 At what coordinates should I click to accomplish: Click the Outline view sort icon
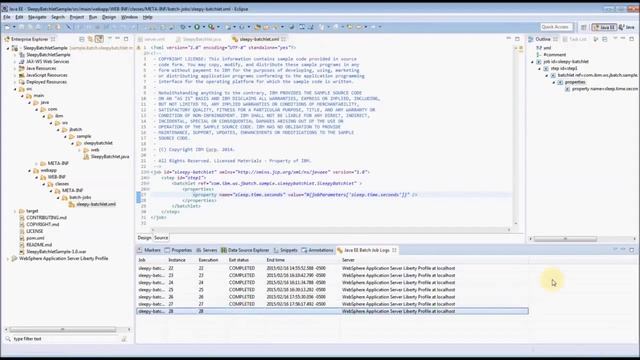[x=596, y=39]
